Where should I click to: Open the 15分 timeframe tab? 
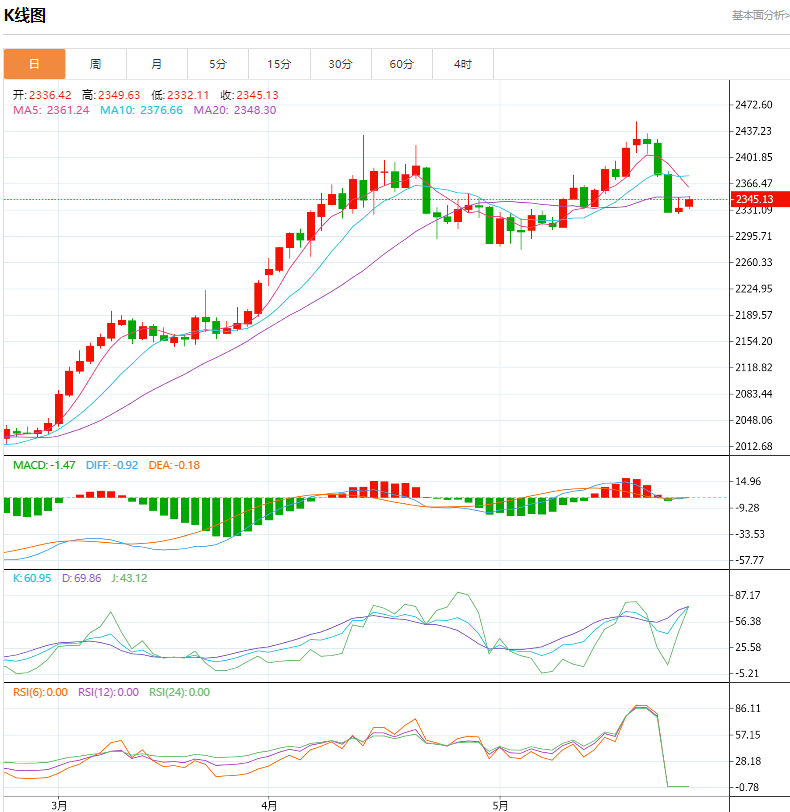point(280,64)
